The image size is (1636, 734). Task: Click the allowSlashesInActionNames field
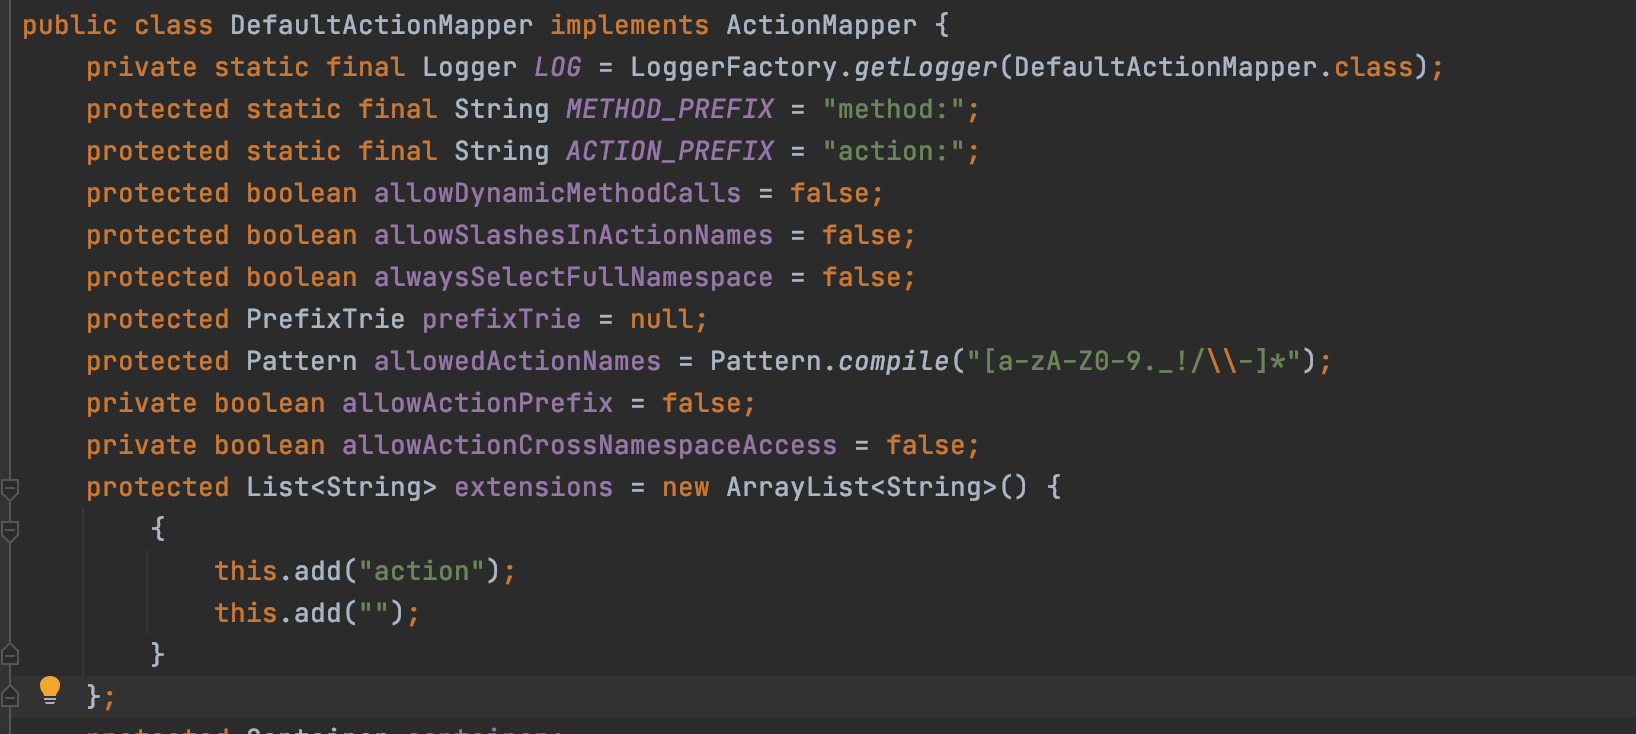pyautogui.click(x=573, y=235)
